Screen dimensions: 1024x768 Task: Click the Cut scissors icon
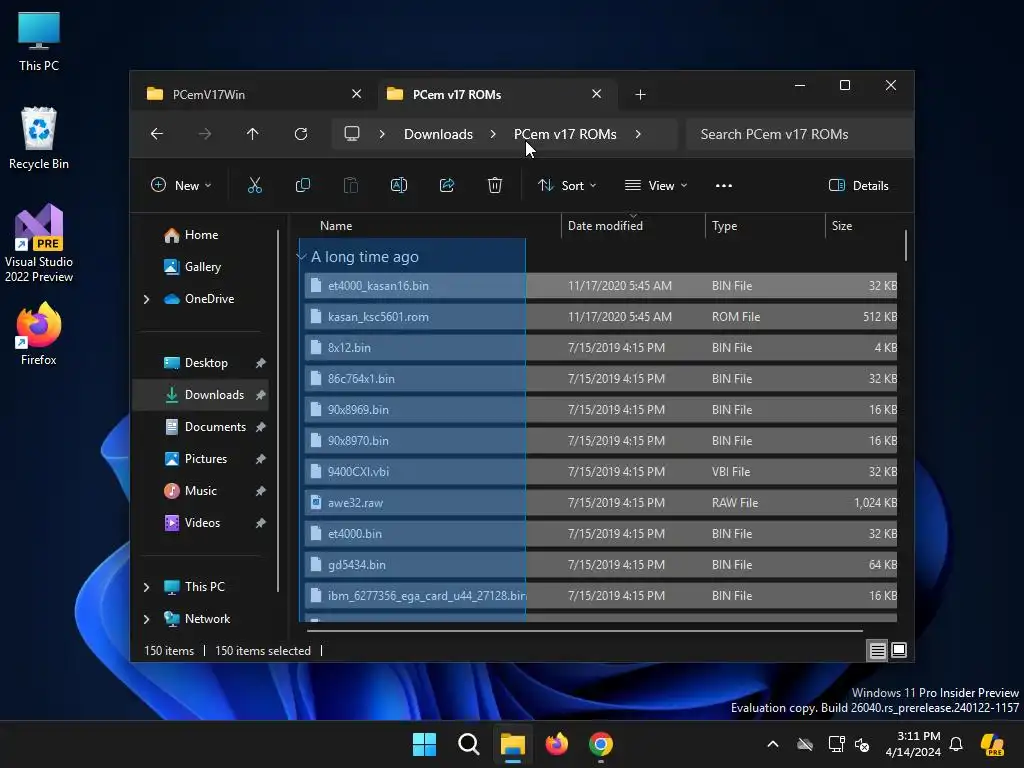[x=255, y=185]
